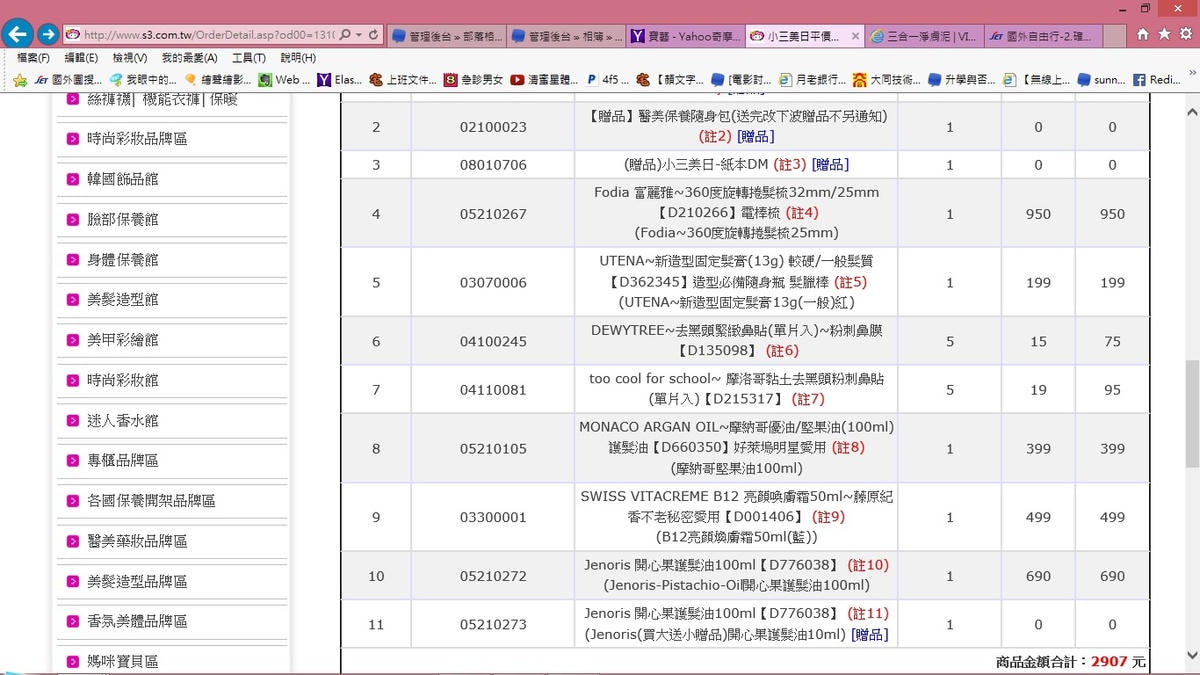
Task: Open the browser settings gear icon
Action: click(x=1184, y=34)
